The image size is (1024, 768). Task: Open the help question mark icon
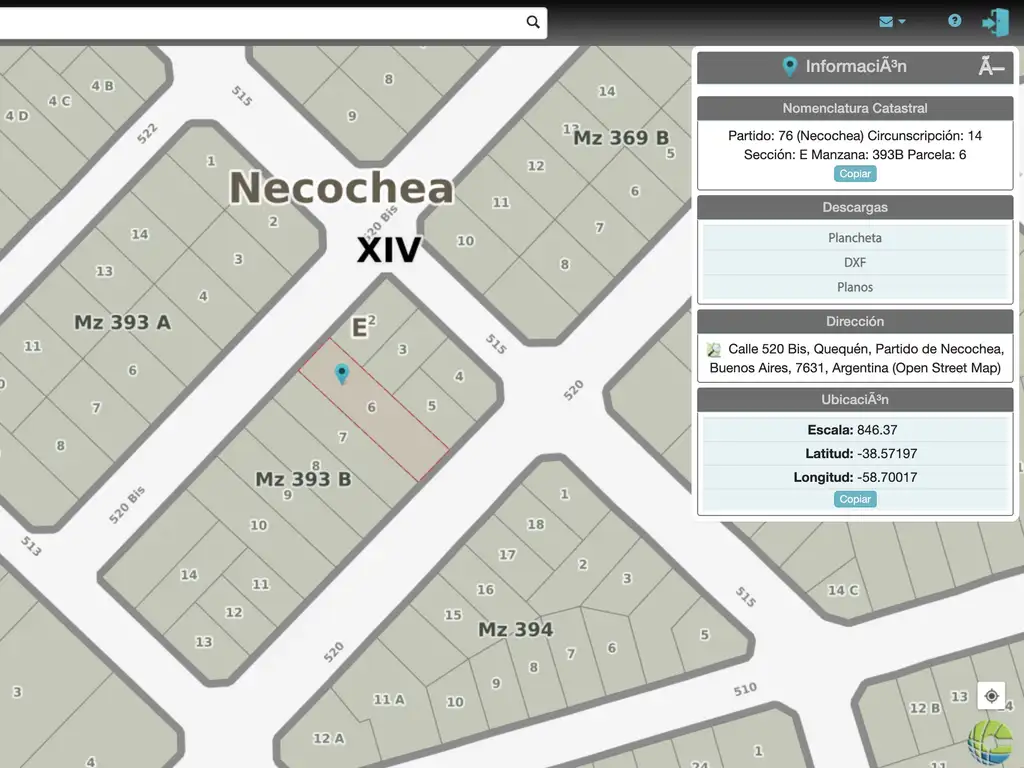click(955, 21)
